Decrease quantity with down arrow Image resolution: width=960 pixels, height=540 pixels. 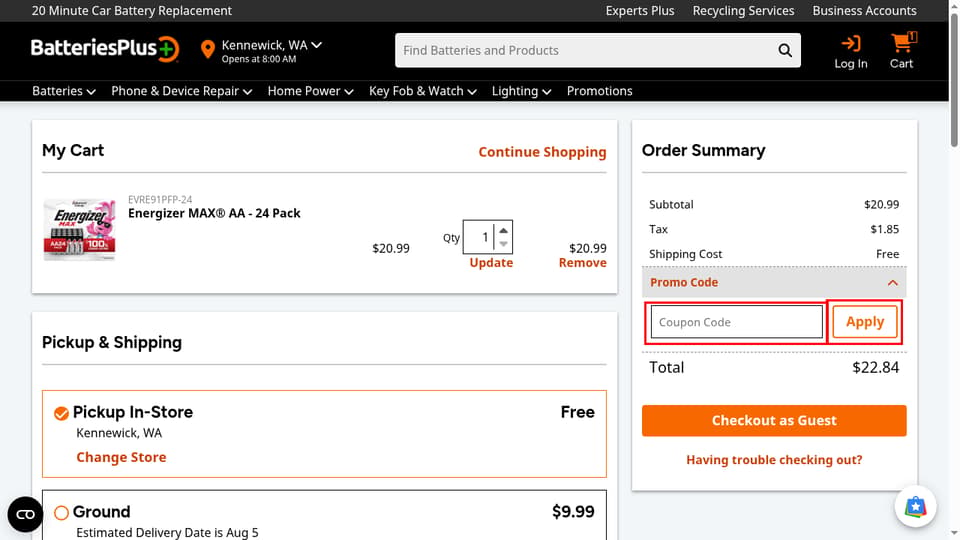pos(503,244)
